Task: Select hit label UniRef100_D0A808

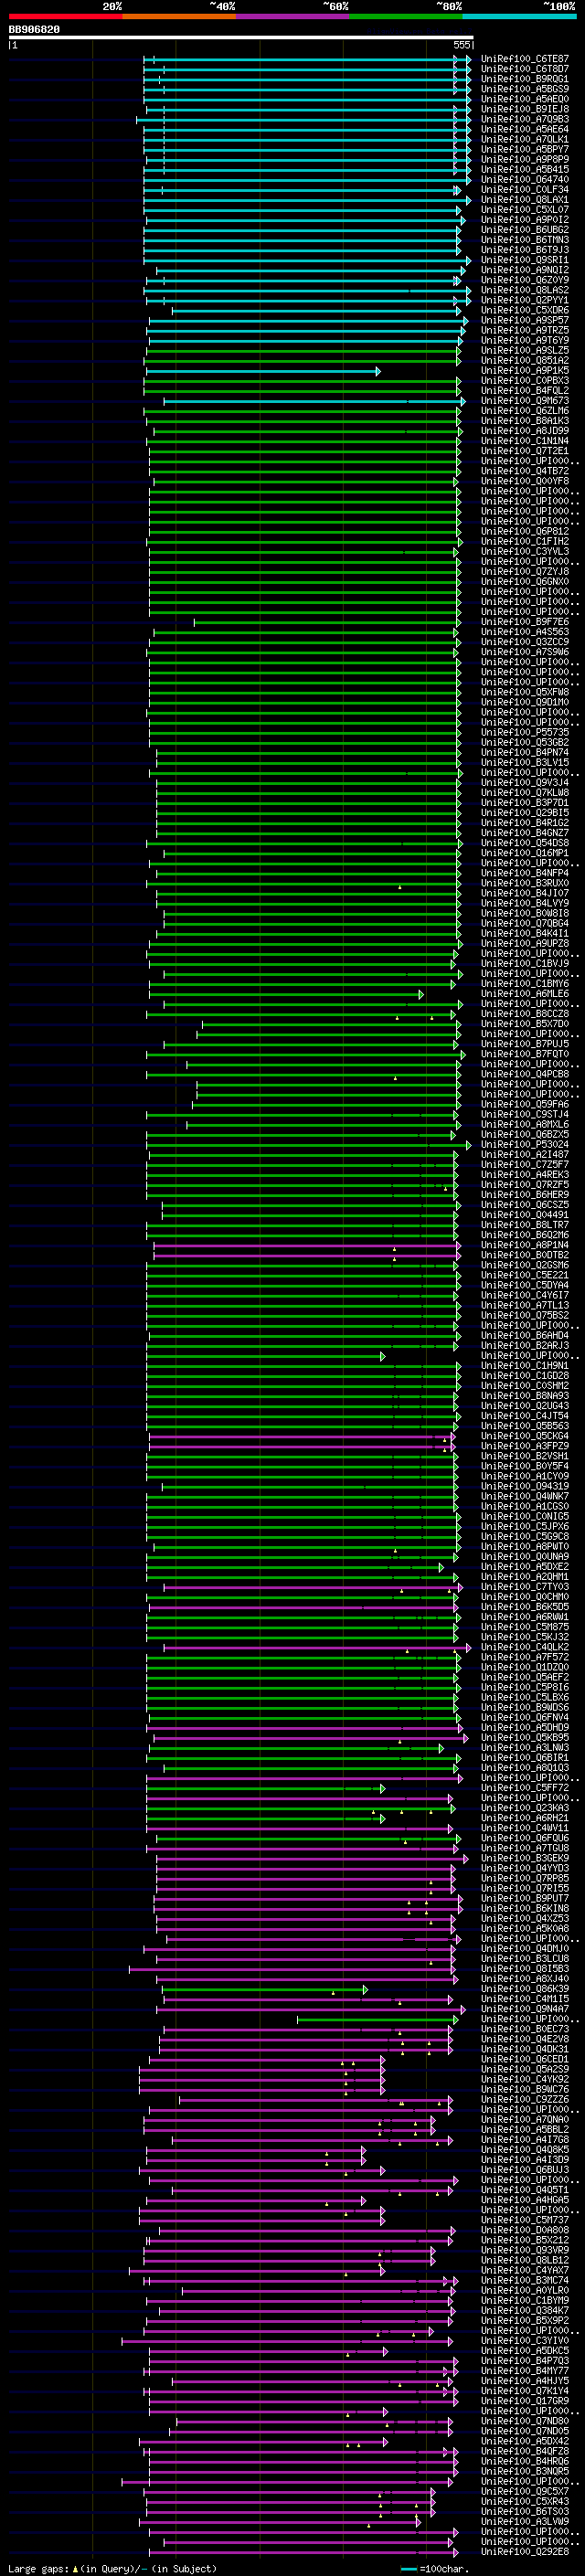Action: 525,2230
